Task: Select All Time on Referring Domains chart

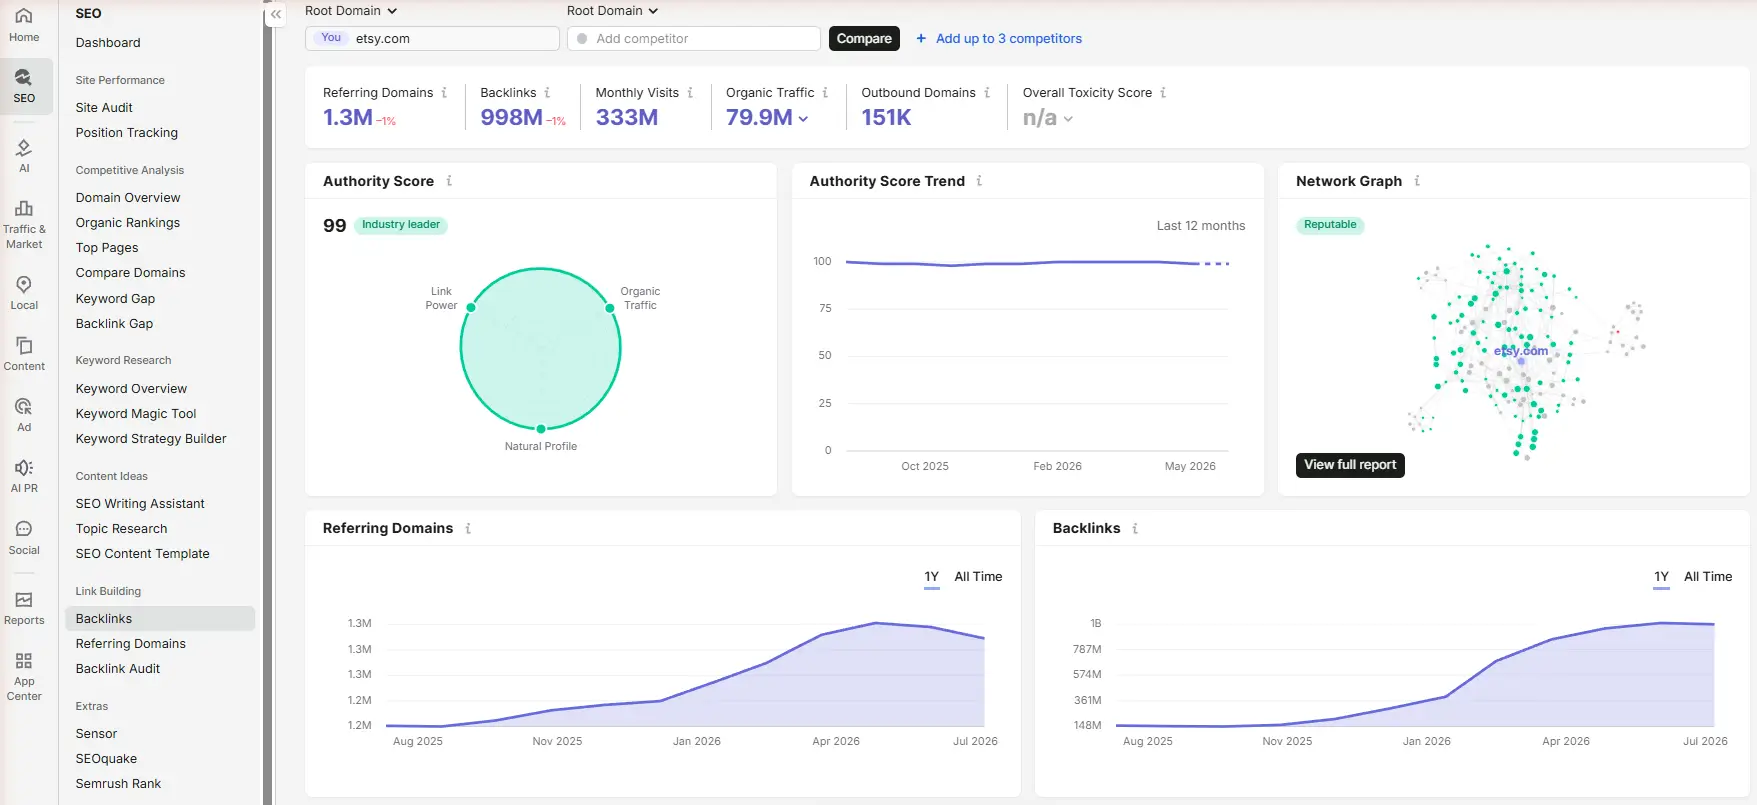Action: (x=978, y=577)
